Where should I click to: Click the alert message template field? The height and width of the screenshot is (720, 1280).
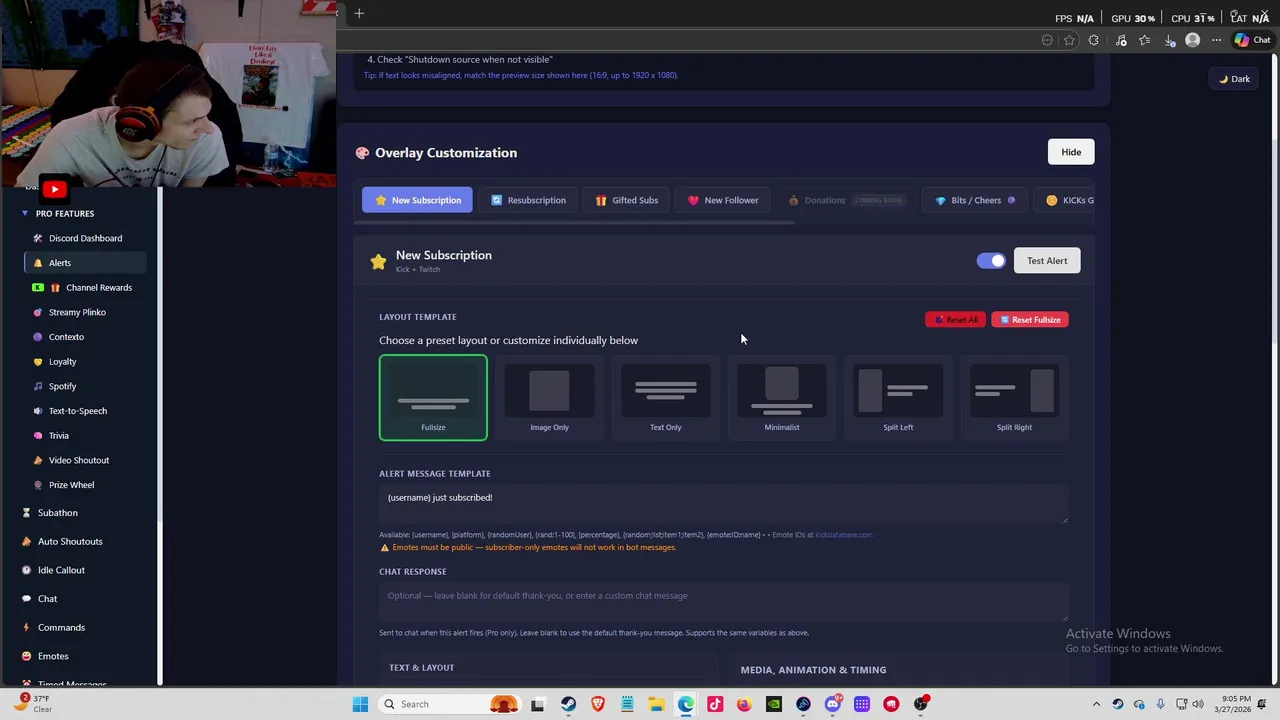point(723,505)
